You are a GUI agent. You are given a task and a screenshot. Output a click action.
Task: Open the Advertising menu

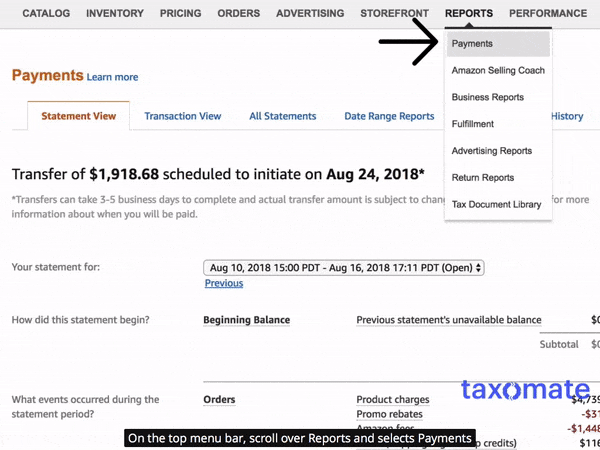[x=310, y=13]
